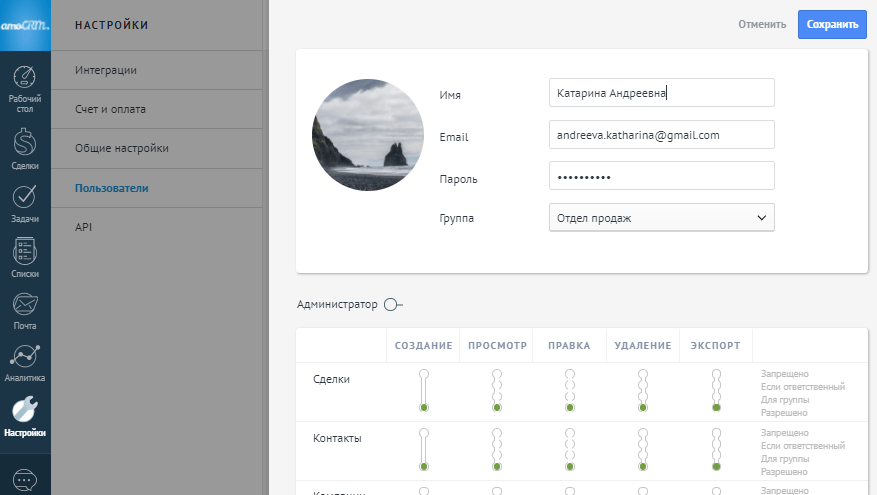This screenshot has width=877, height=495.
Task: Toggle the Администратор switch
Action: (393, 304)
